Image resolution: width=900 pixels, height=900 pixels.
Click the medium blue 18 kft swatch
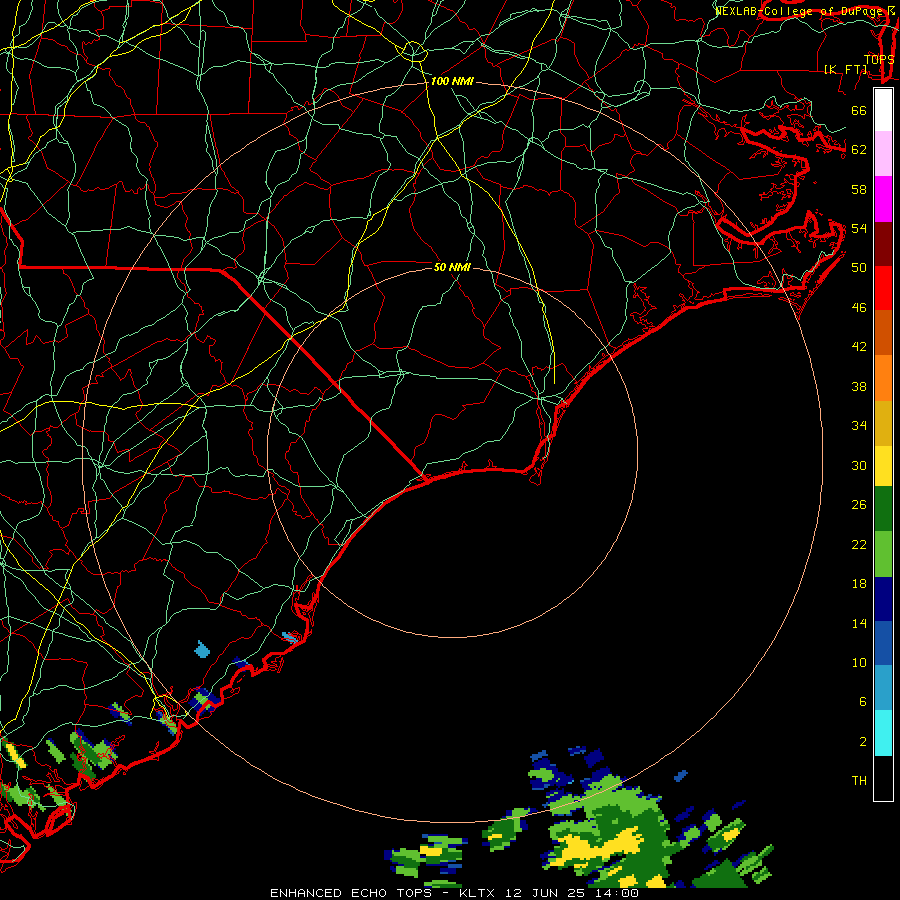[883, 643]
